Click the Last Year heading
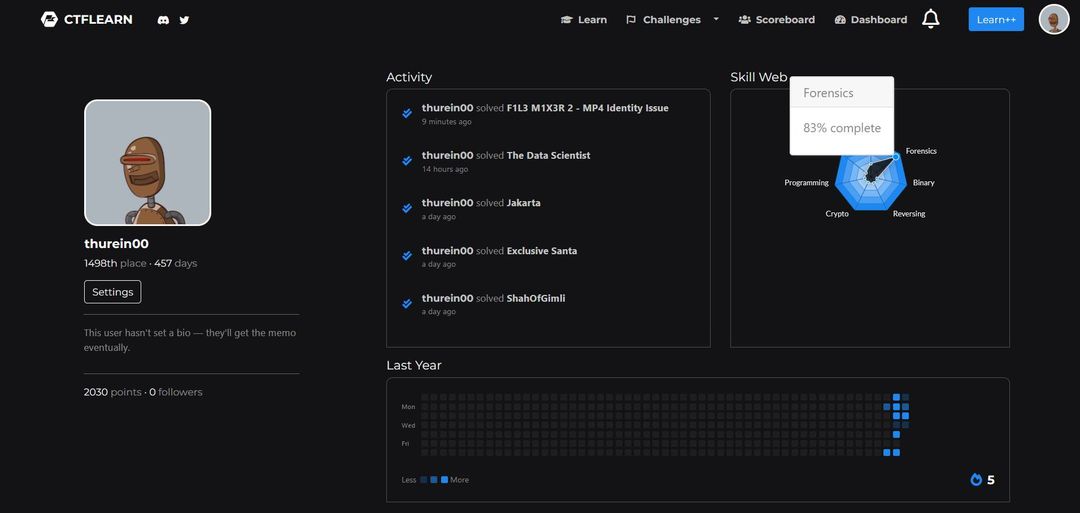This screenshot has height=513, width=1080. pyautogui.click(x=414, y=366)
